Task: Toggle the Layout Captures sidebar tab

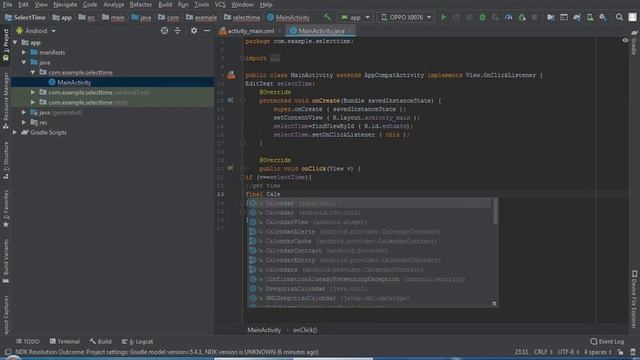Action: click(6, 315)
